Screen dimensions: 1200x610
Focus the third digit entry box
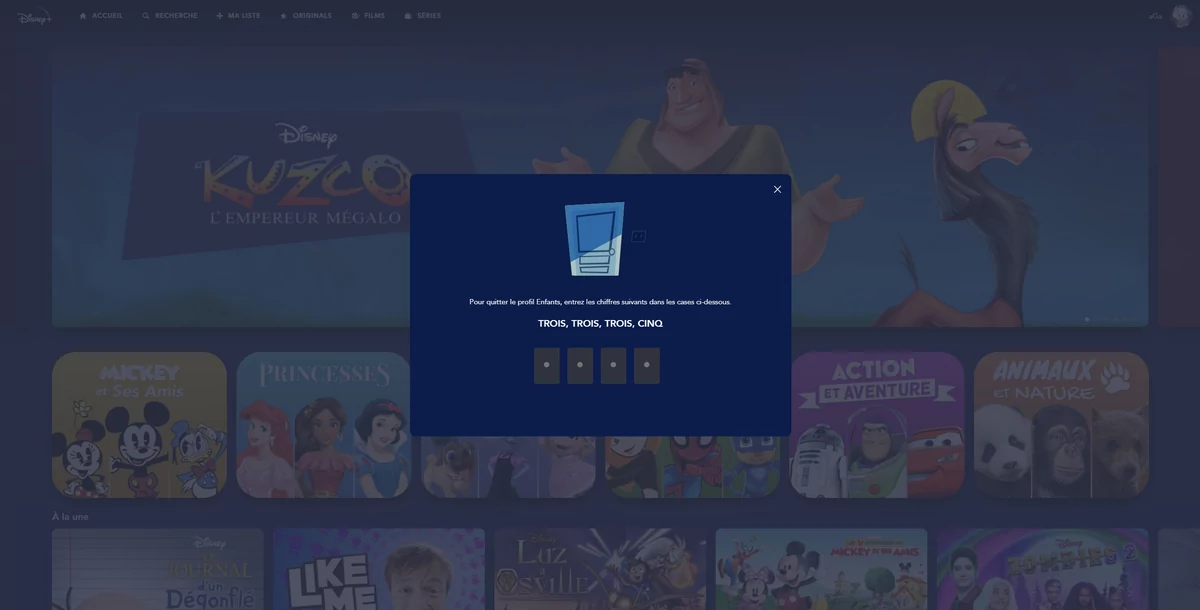pos(613,365)
